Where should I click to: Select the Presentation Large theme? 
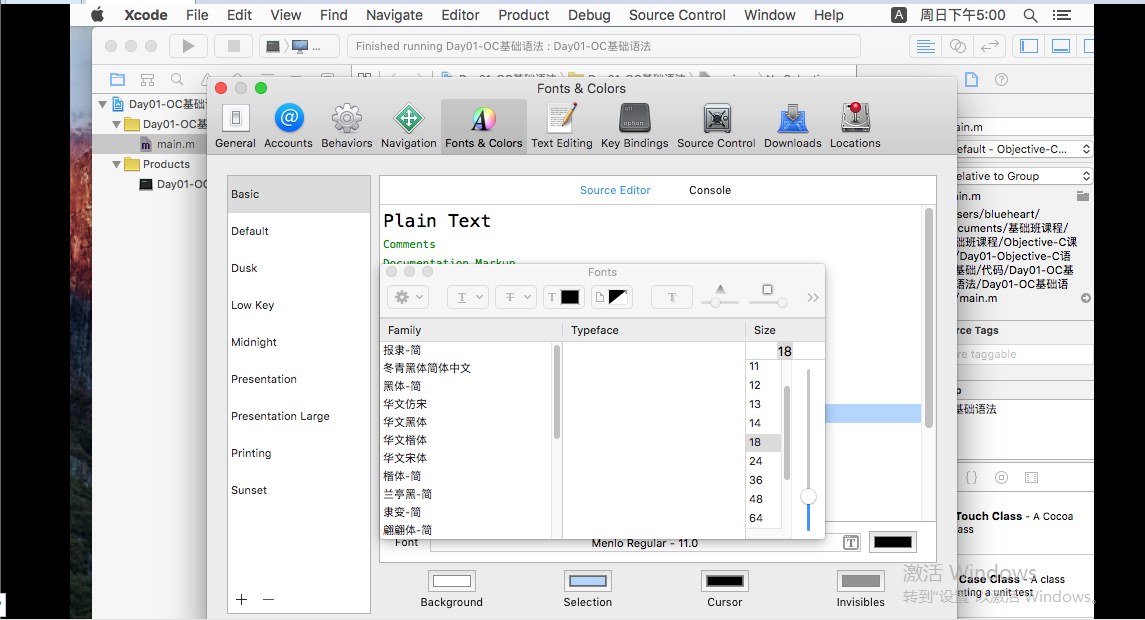(x=299, y=416)
